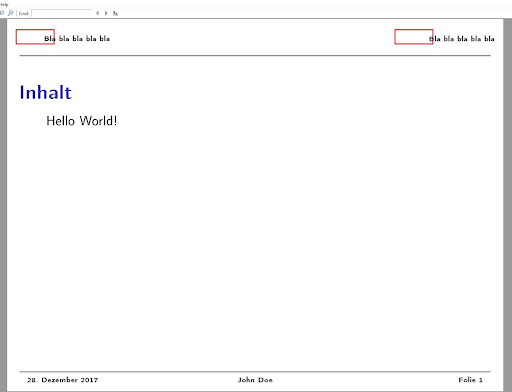Click the red box in the right header
Viewport: 512px width, 392px height.
pyautogui.click(x=414, y=37)
